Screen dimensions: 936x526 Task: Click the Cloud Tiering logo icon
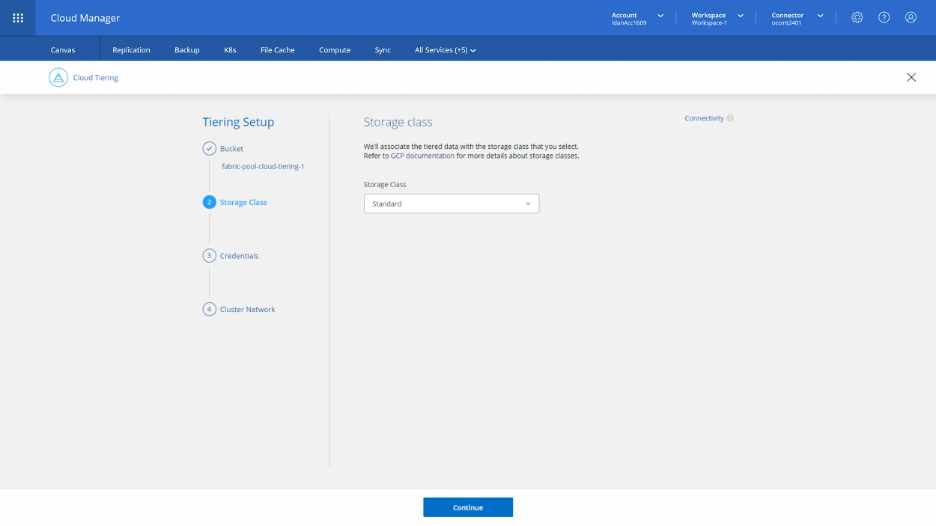(58, 77)
